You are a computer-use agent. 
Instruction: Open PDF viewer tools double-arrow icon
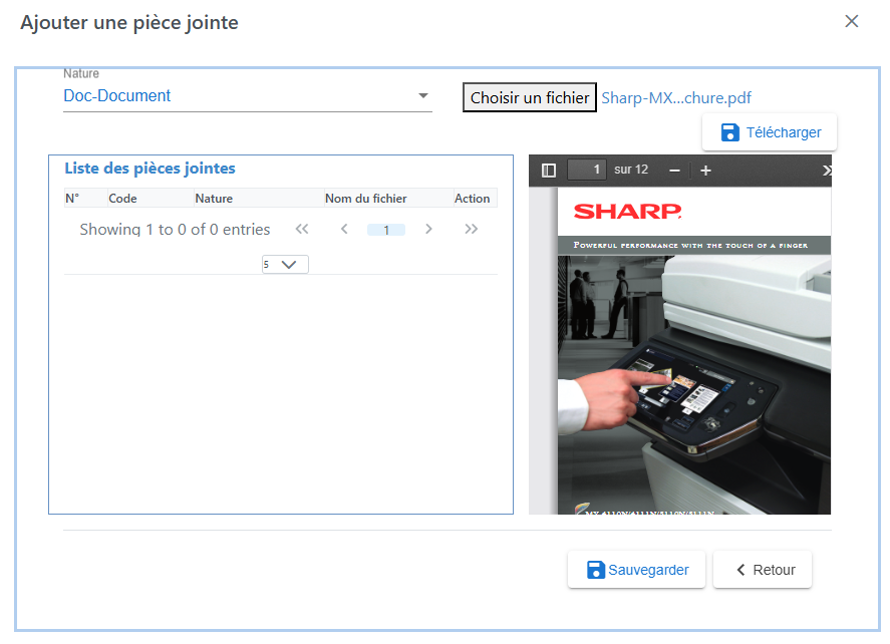pos(826,170)
